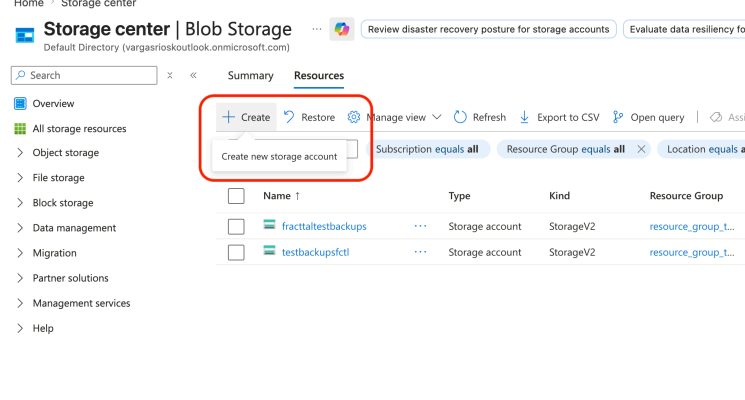Check the testbackupsfctl row checkbox

[x=236, y=252]
